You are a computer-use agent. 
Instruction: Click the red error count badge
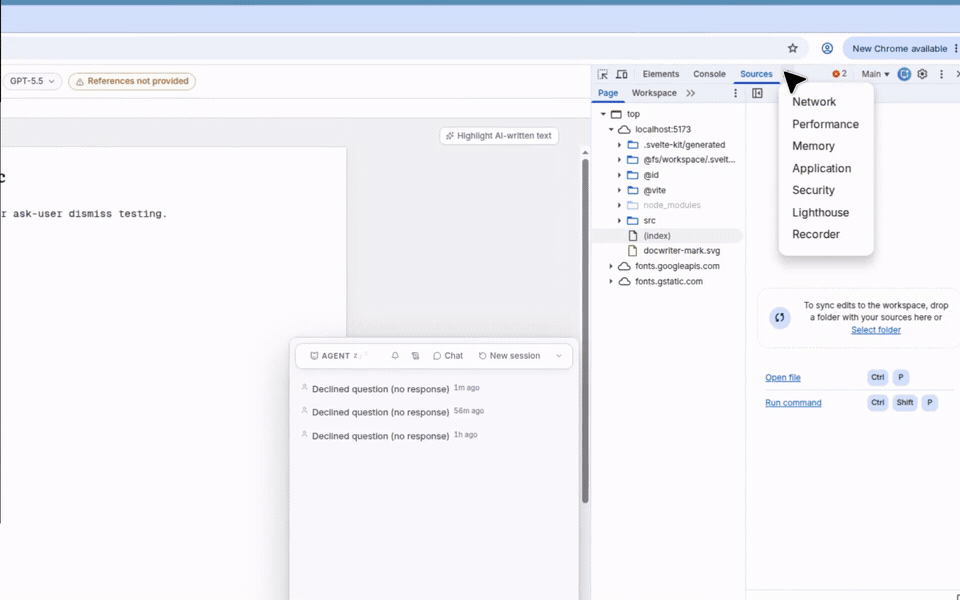point(839,74)
